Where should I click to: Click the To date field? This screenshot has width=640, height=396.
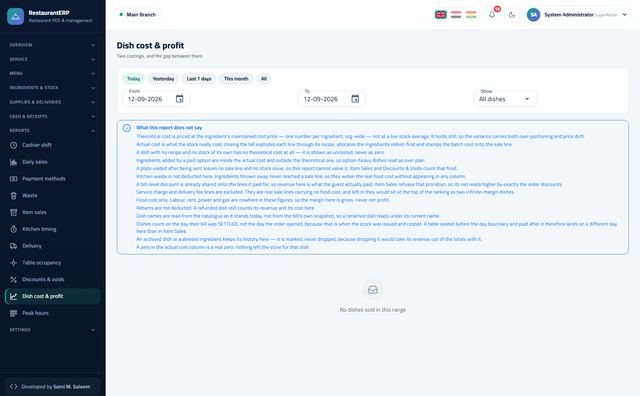pyautogui.click(x=331, y=99)
